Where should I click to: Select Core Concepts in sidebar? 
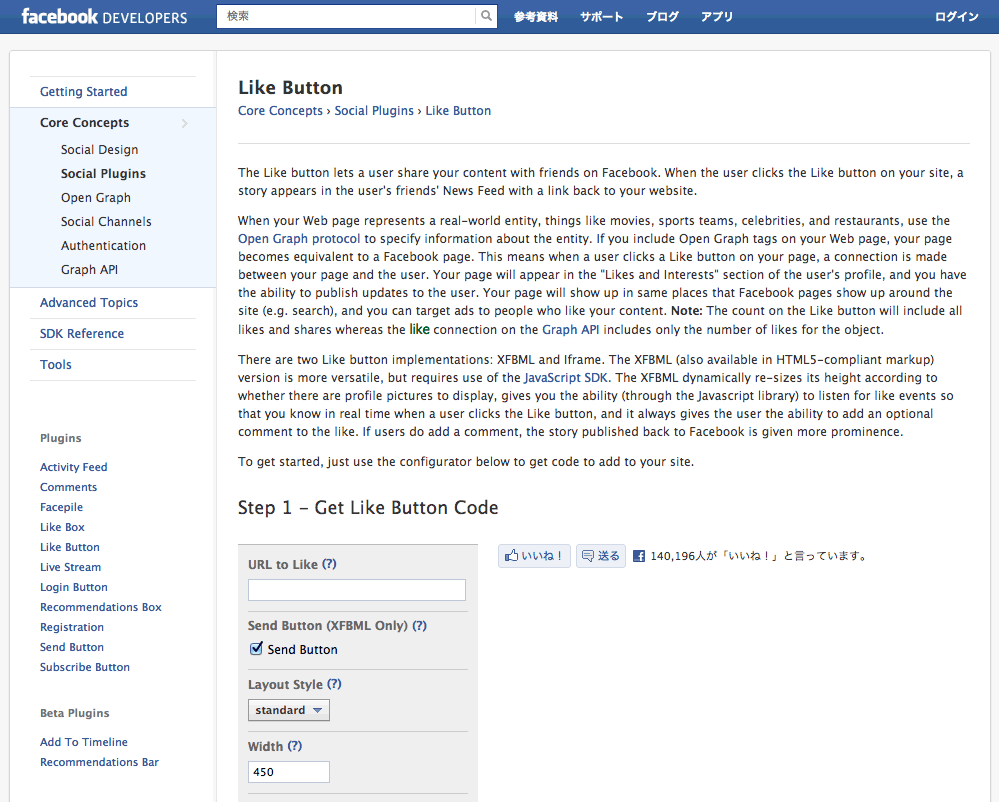tap(84, 122)
